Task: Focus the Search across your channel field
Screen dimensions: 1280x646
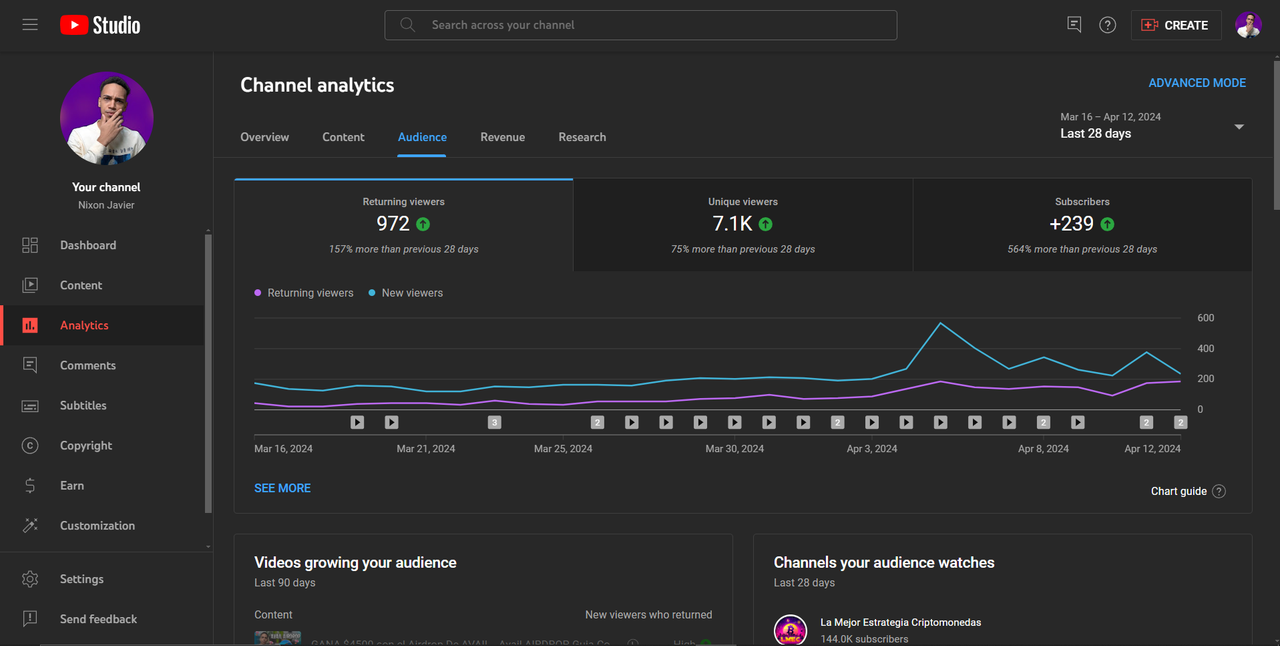Action: [640, 25]
